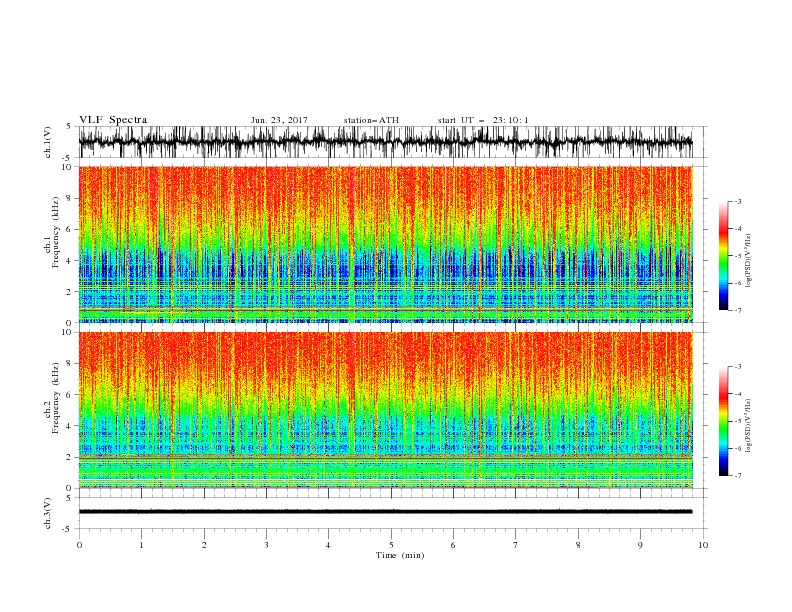Click time axis tick label '4'
The height and width of the screenshot is (612, 792).
(x=328, y=545)
